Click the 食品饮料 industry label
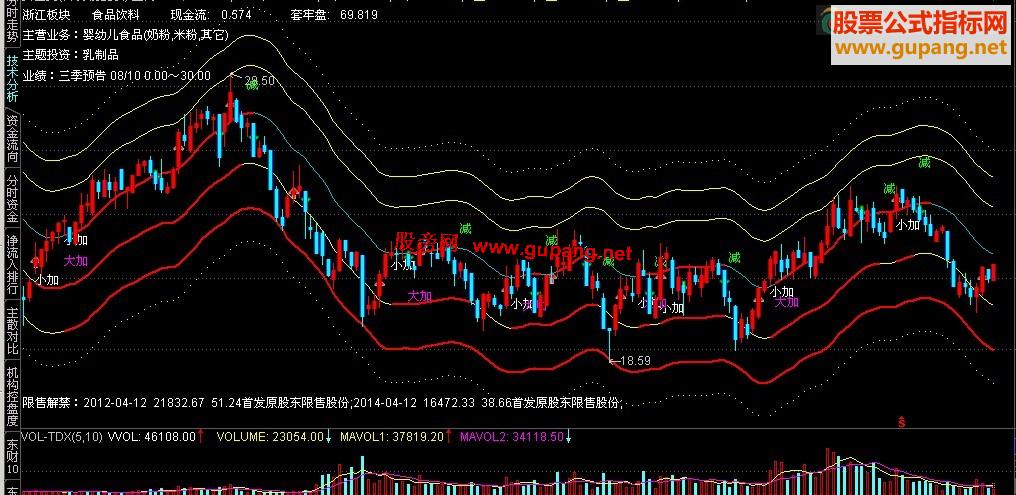This screenshot has width=1016, height=495. [x=115, y=14]
